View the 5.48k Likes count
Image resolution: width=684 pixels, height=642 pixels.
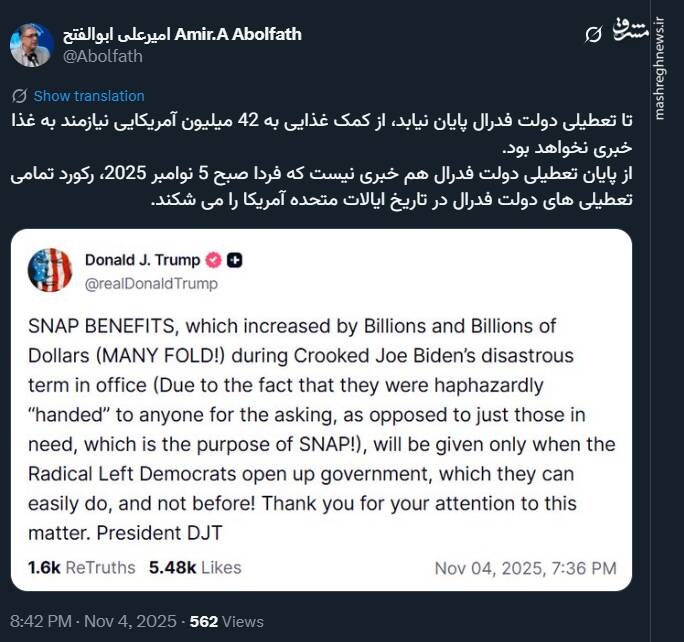coord(195,567)
